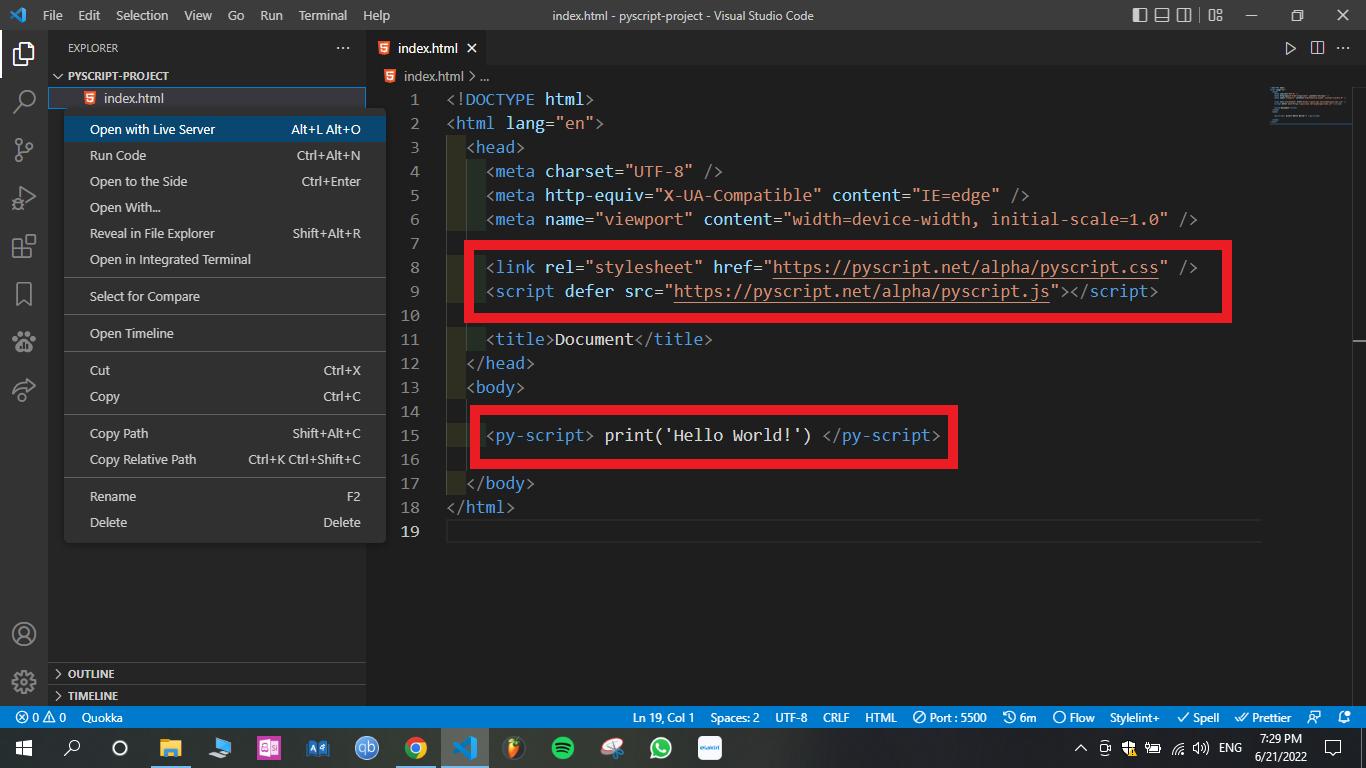Open the Explorer view in activity bar

(24, 54)
